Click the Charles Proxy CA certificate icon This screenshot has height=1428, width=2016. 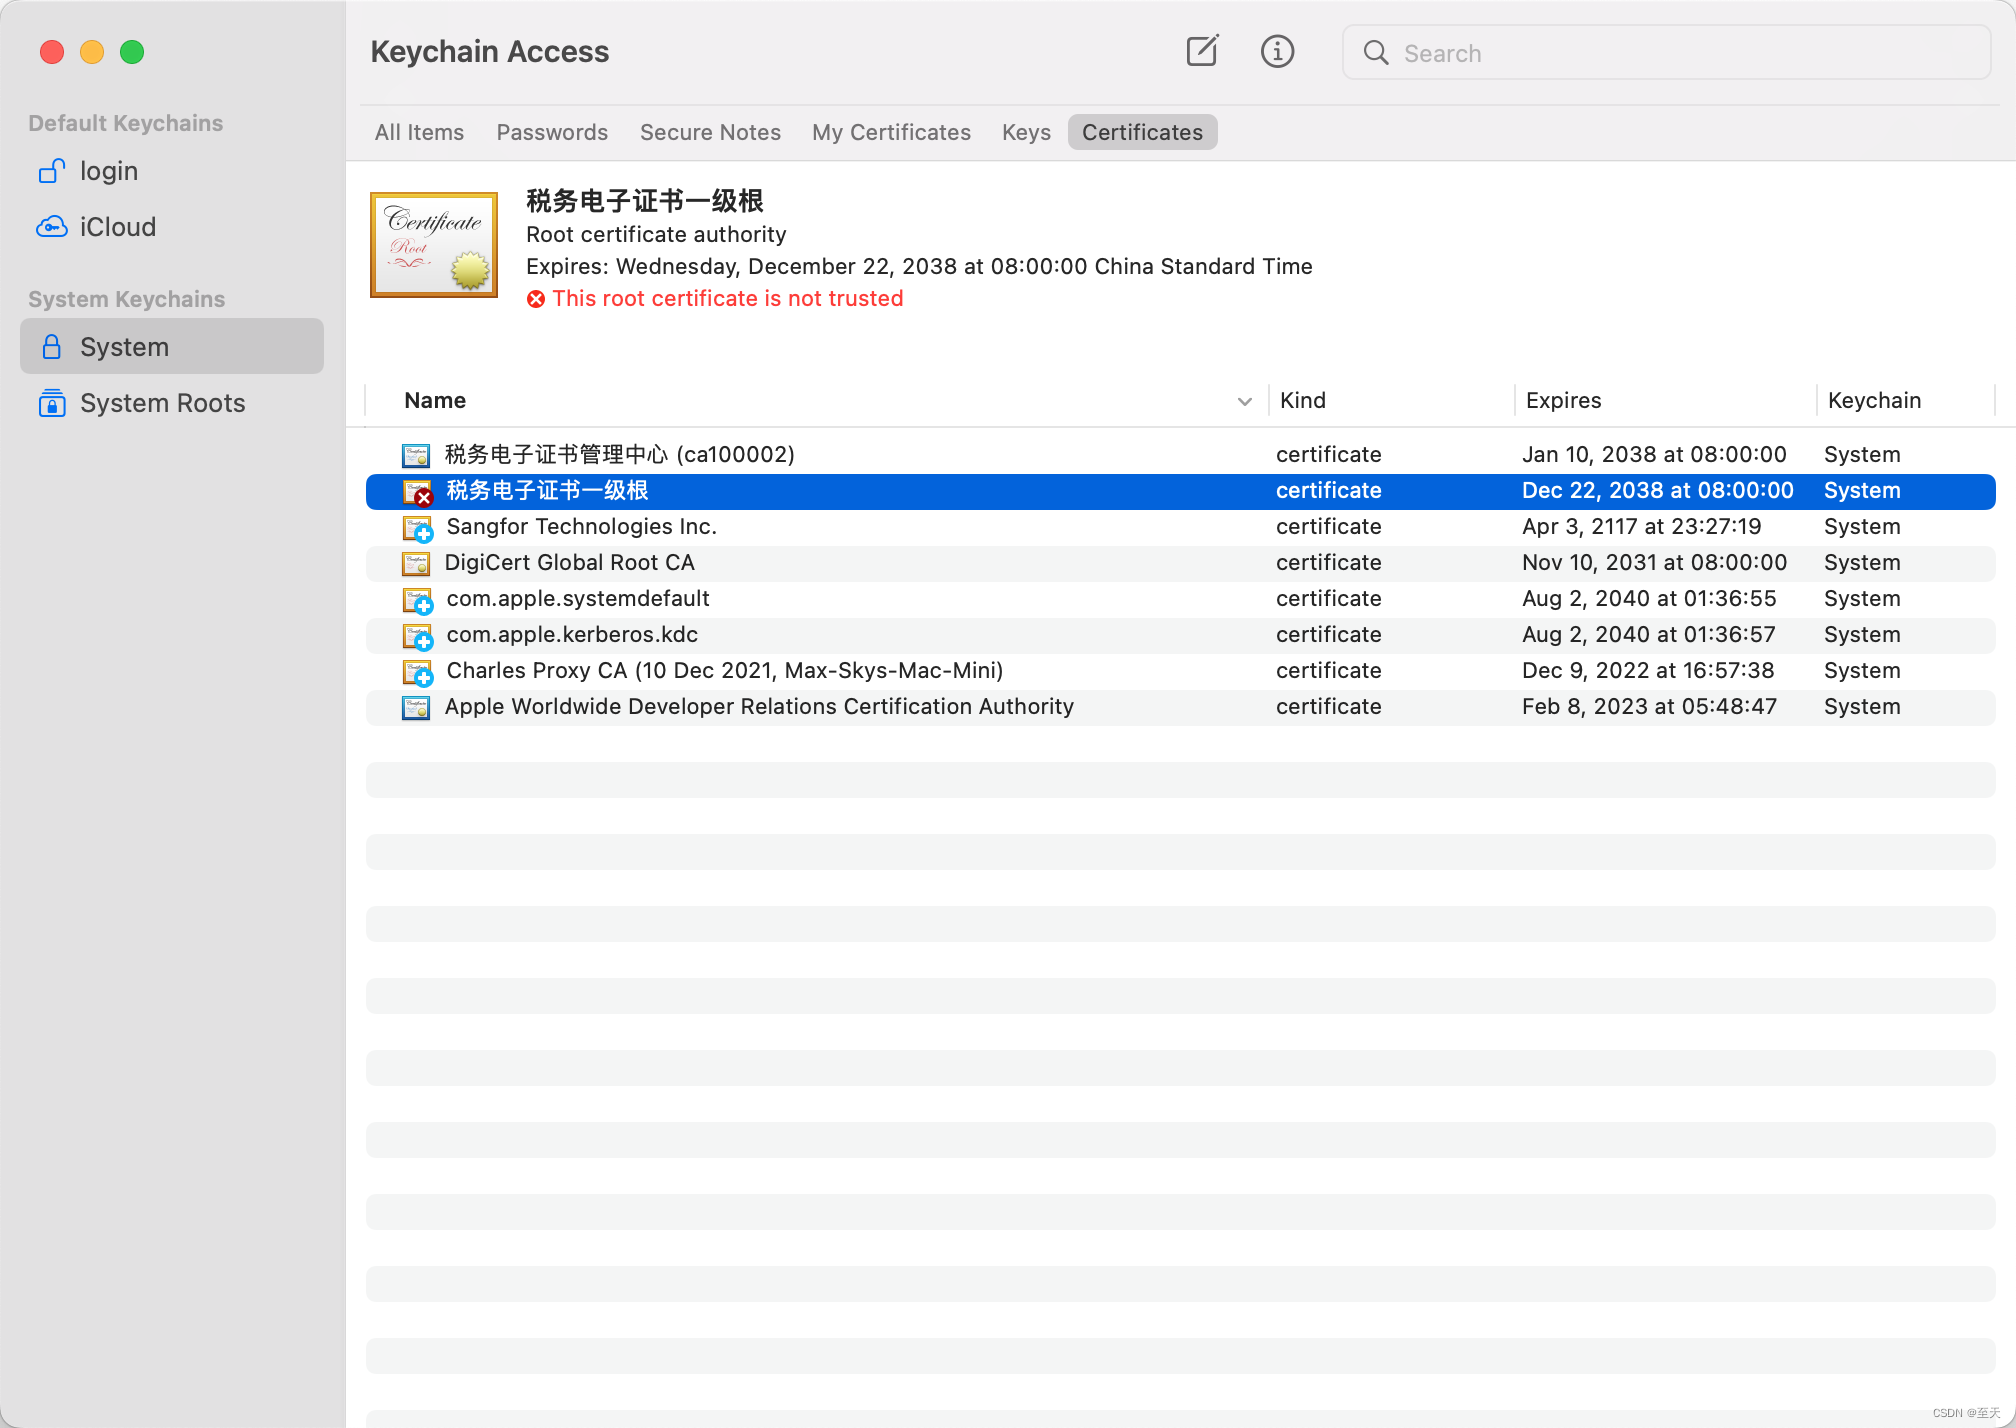417,671
